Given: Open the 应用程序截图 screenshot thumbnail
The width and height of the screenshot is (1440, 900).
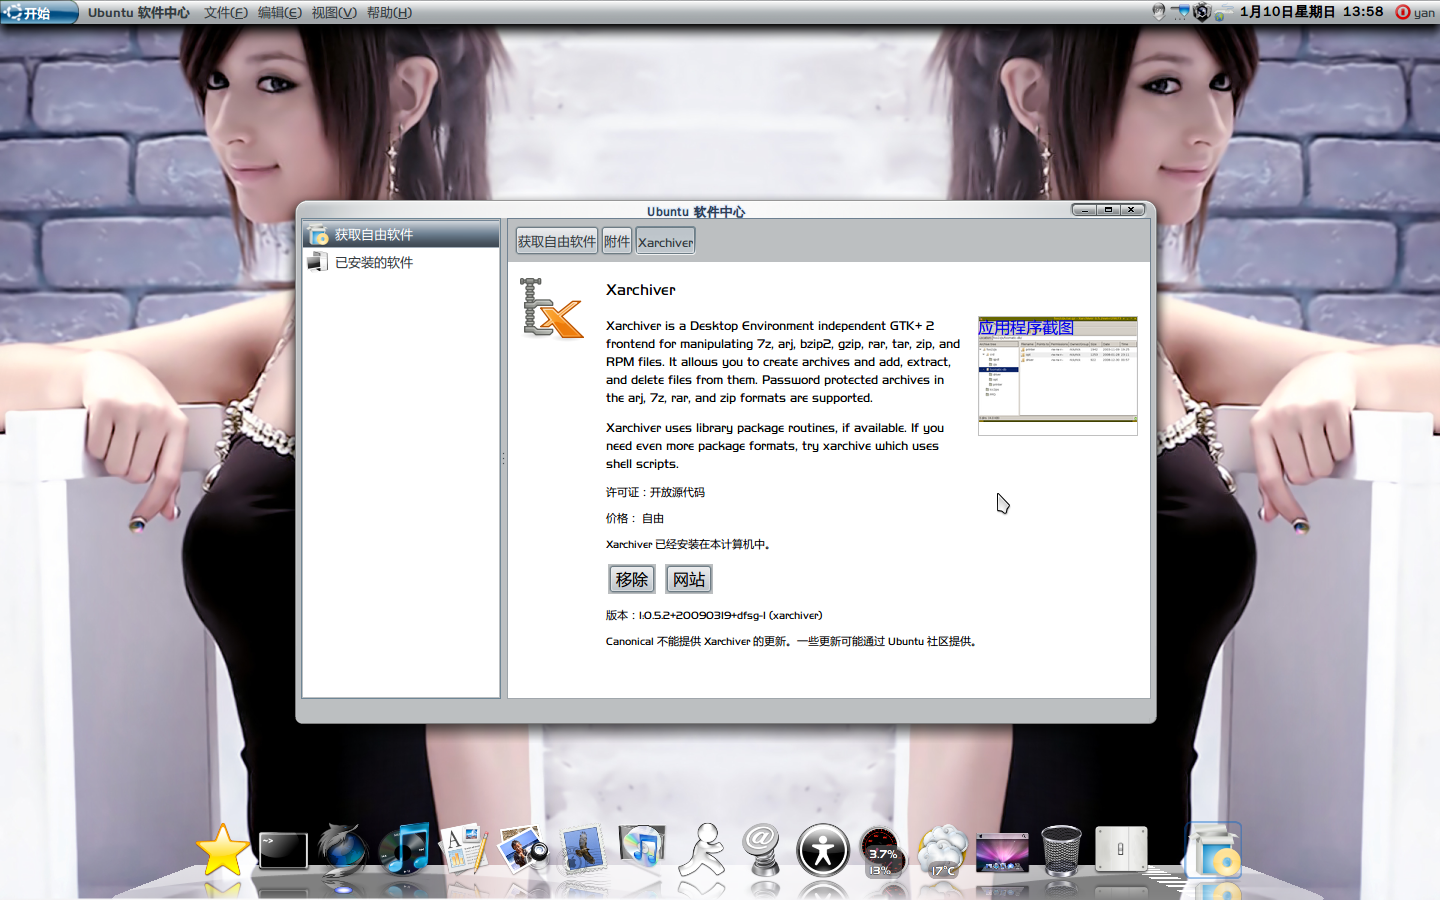Looking at the screenshot, I should click(1058, 376).
